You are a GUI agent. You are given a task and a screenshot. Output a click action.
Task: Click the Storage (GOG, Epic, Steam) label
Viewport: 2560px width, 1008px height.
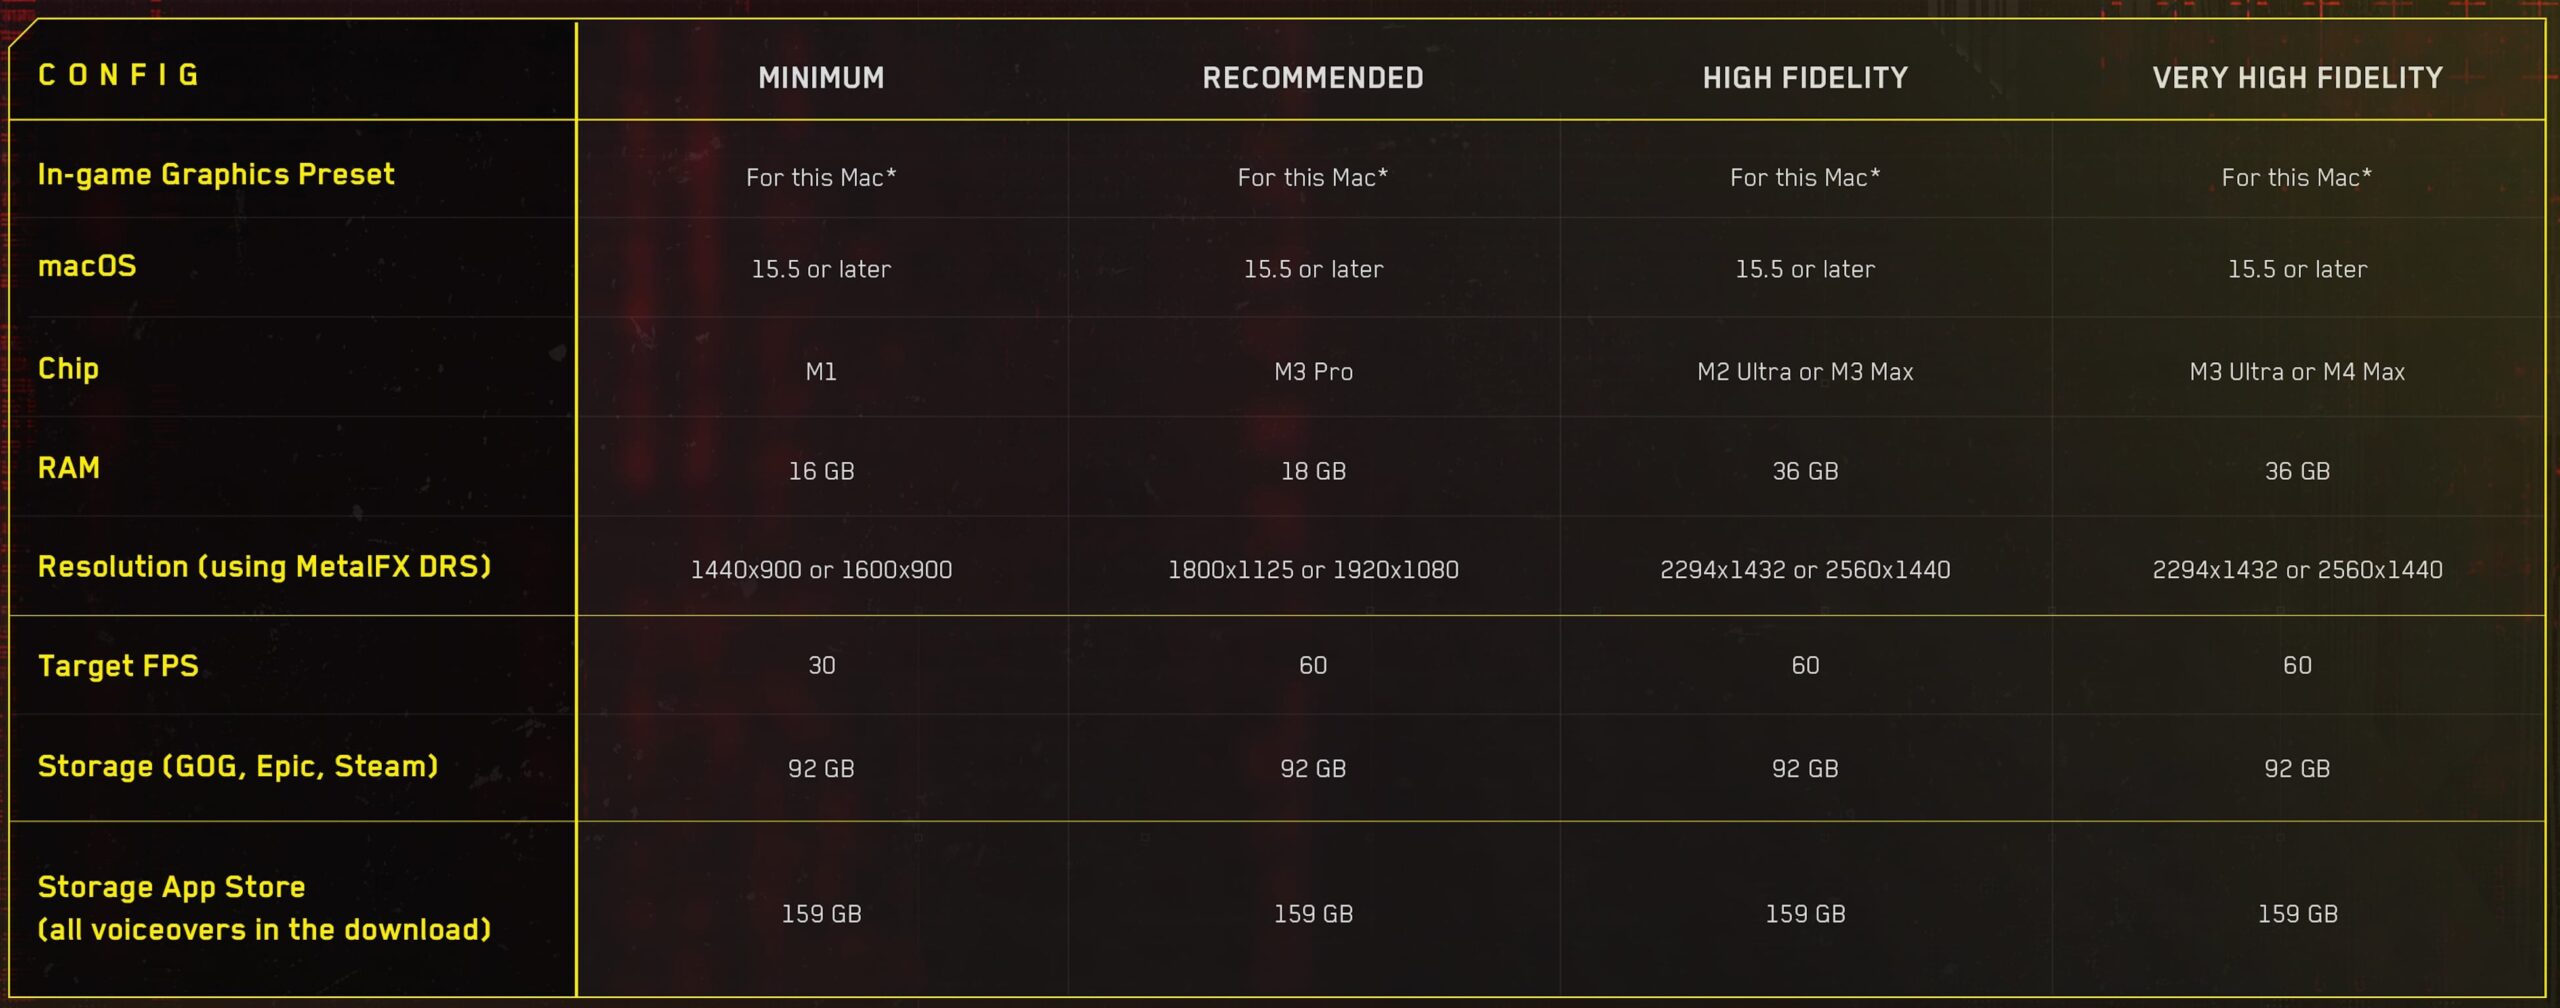pyautogui.click(x=238, y=766)
